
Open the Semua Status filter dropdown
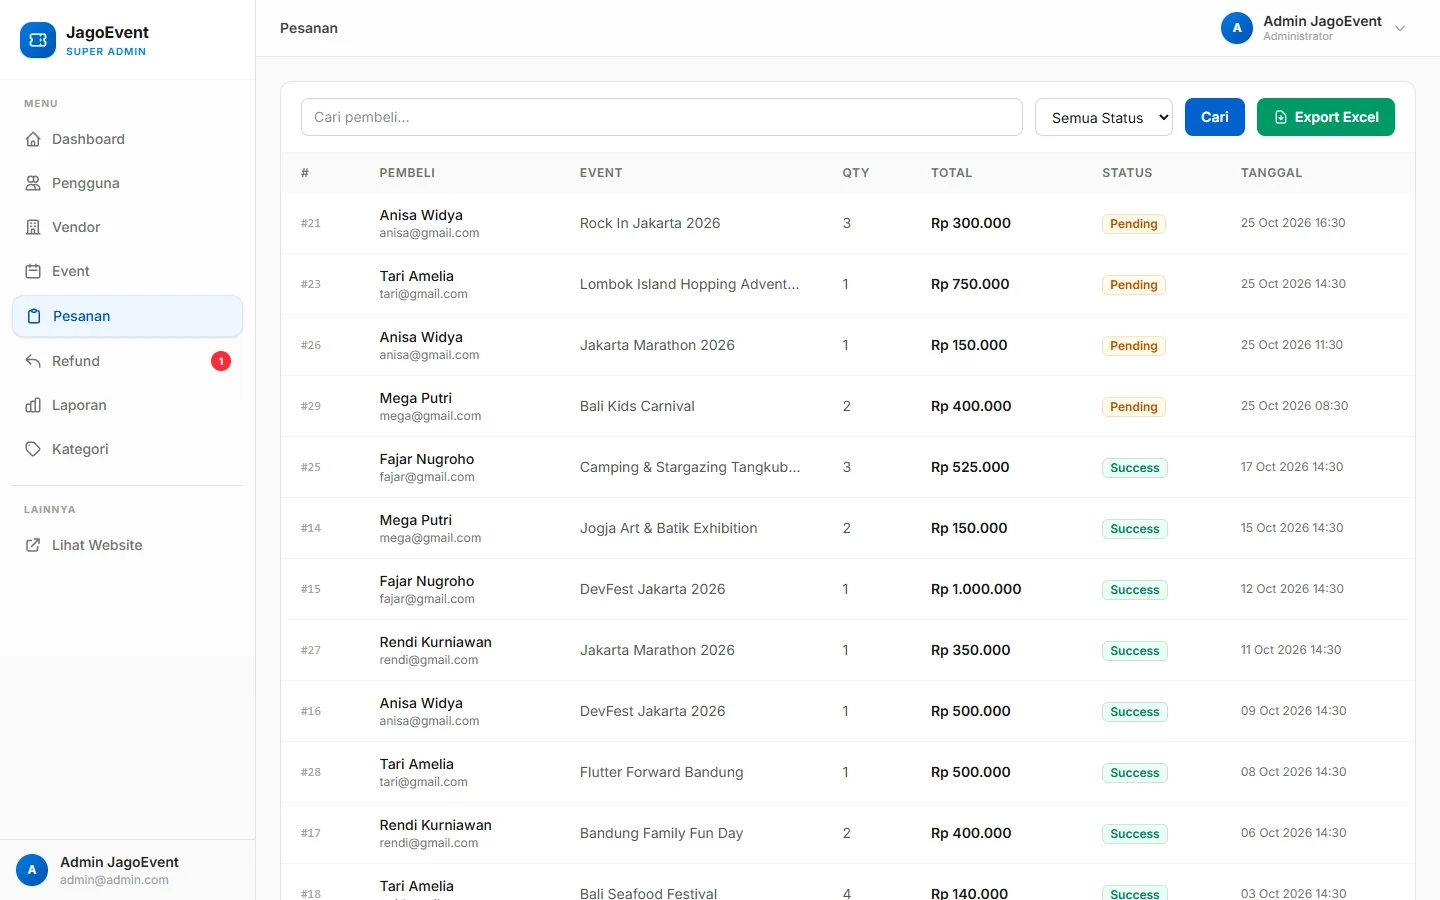click(1104, 117)
